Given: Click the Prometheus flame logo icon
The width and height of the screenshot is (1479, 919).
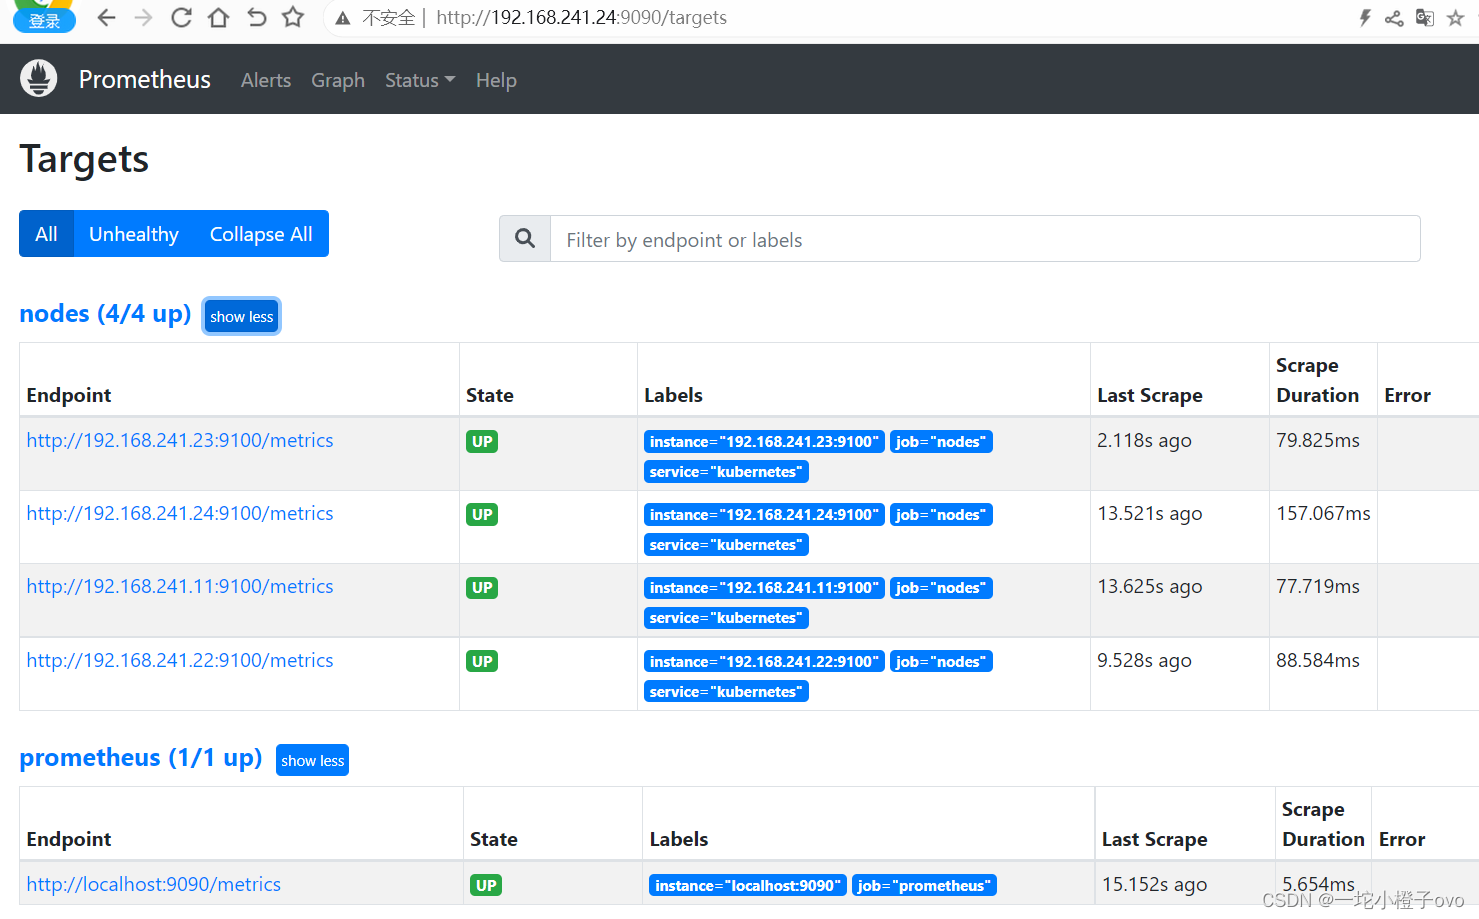Looking at the screenshot, I should pyautogui.click(x=39, y=78).
